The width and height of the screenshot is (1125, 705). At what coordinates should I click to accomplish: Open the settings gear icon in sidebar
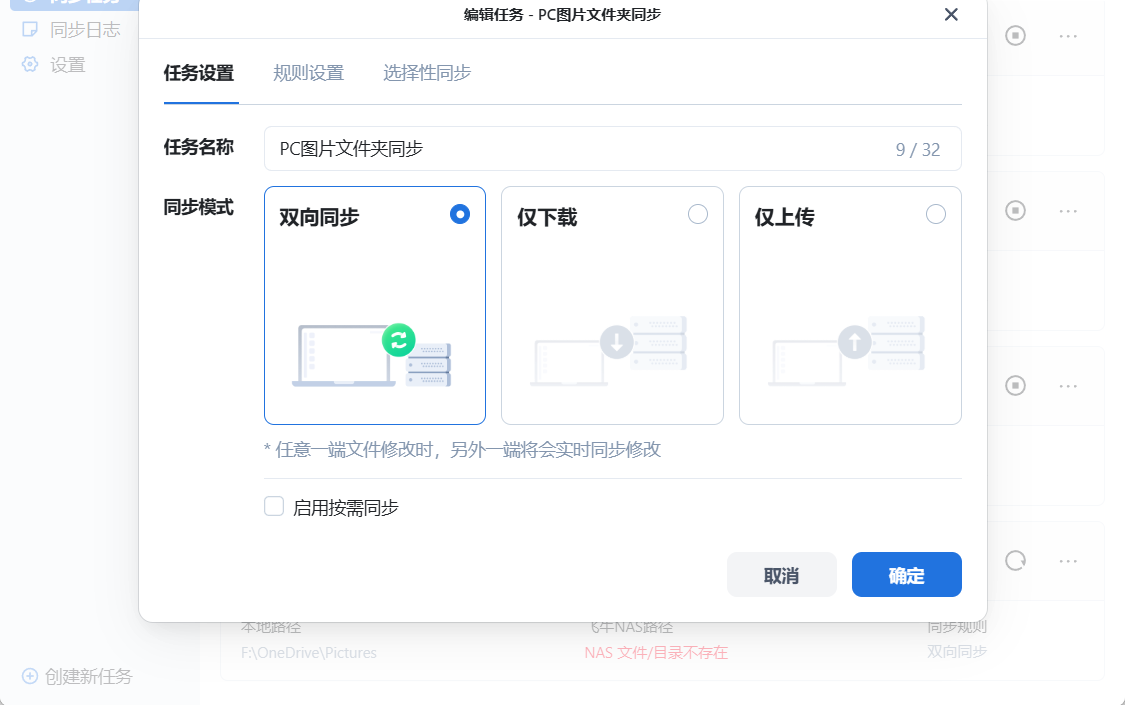coord(30,65)
